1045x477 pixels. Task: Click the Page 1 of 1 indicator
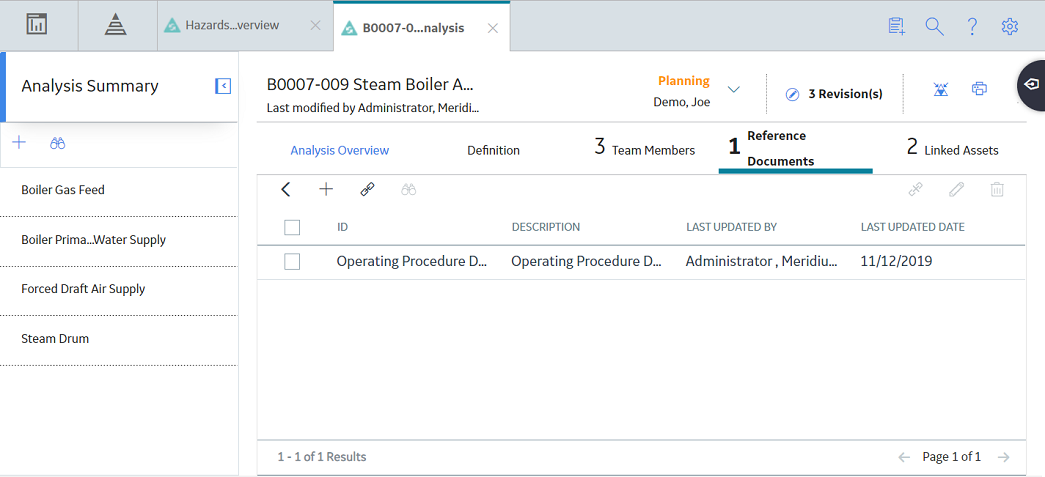[x=952, y=457]
